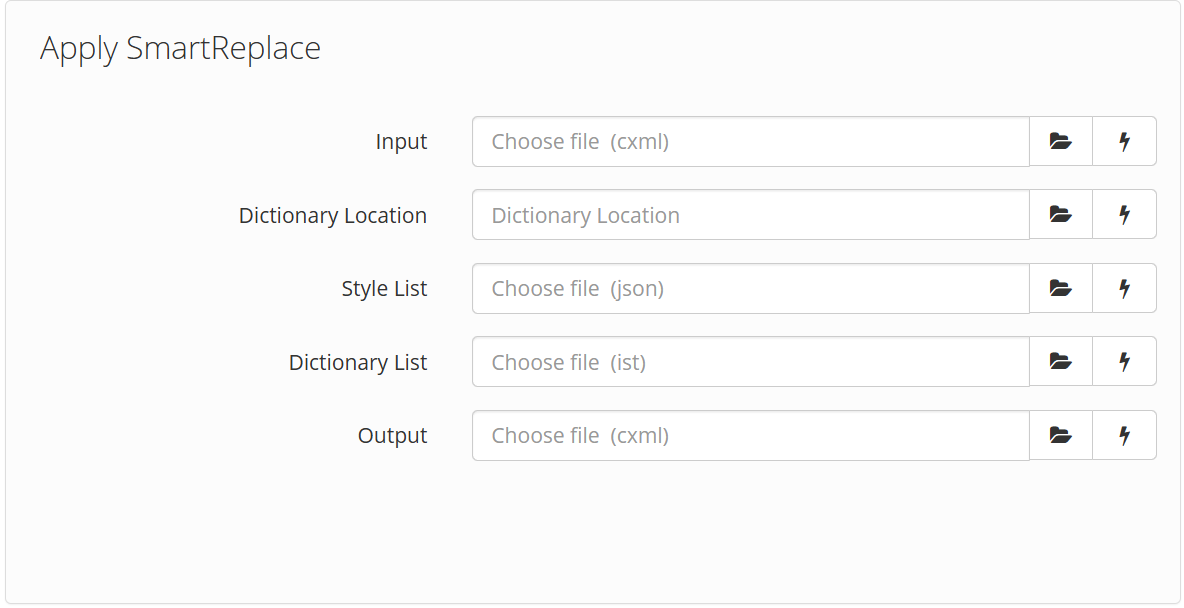Click the lightning icon beside Dictionary Location

point(1124,214)
